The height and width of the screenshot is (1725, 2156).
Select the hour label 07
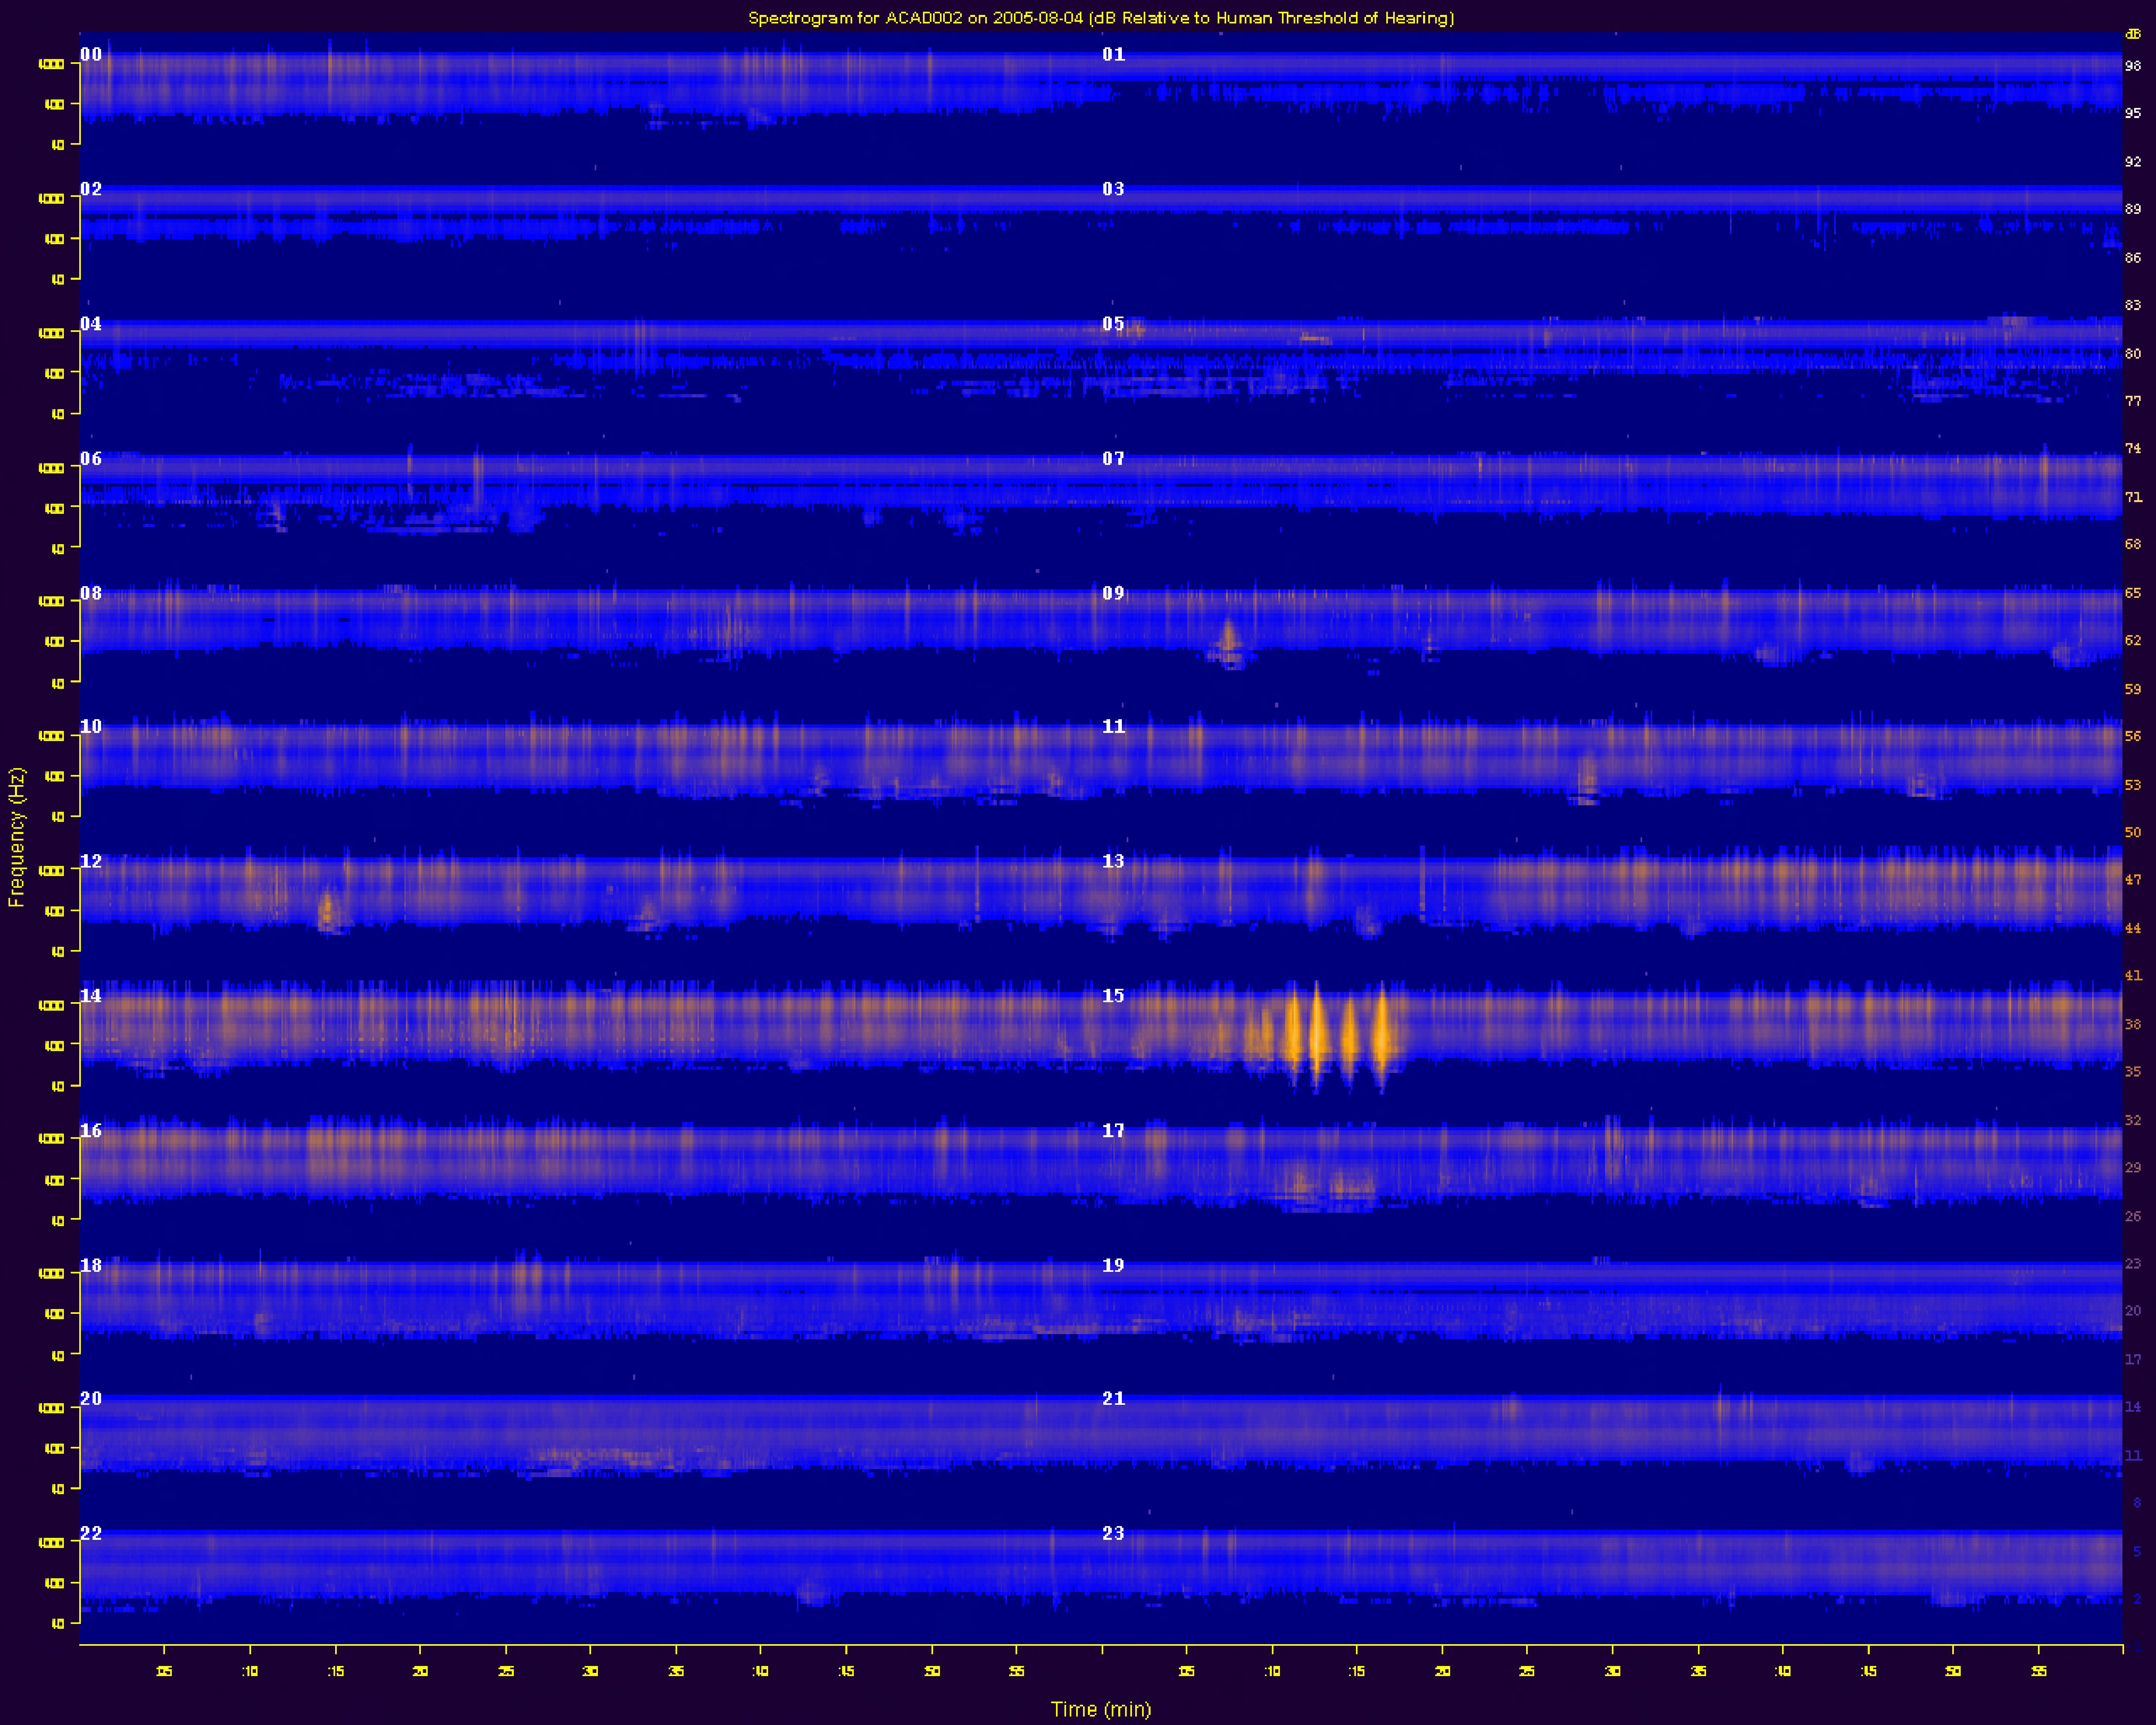click(x=1113, y=459)
